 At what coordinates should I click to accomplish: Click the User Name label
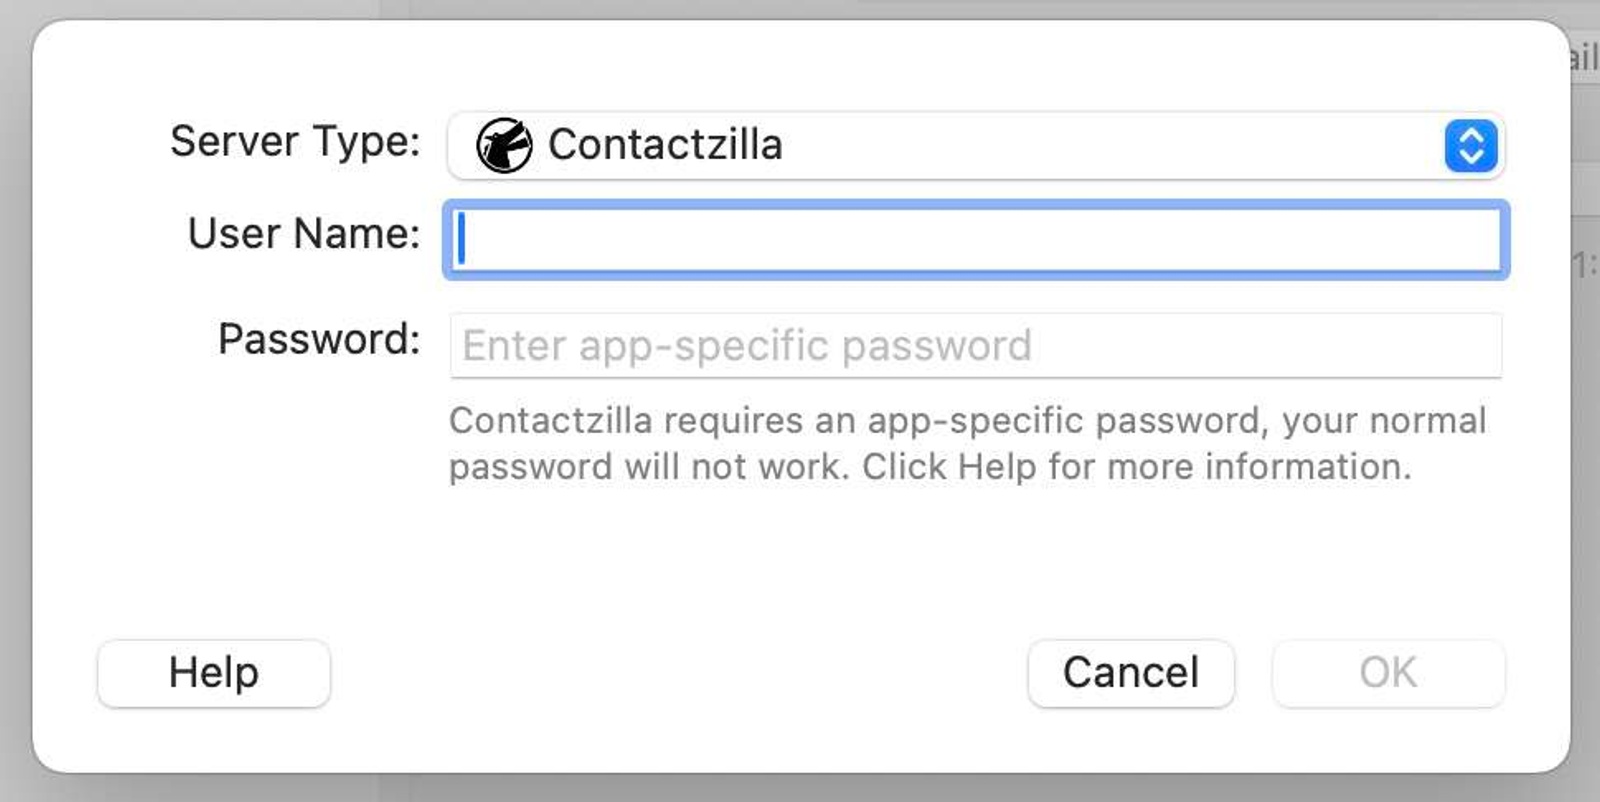coord(303,234)
